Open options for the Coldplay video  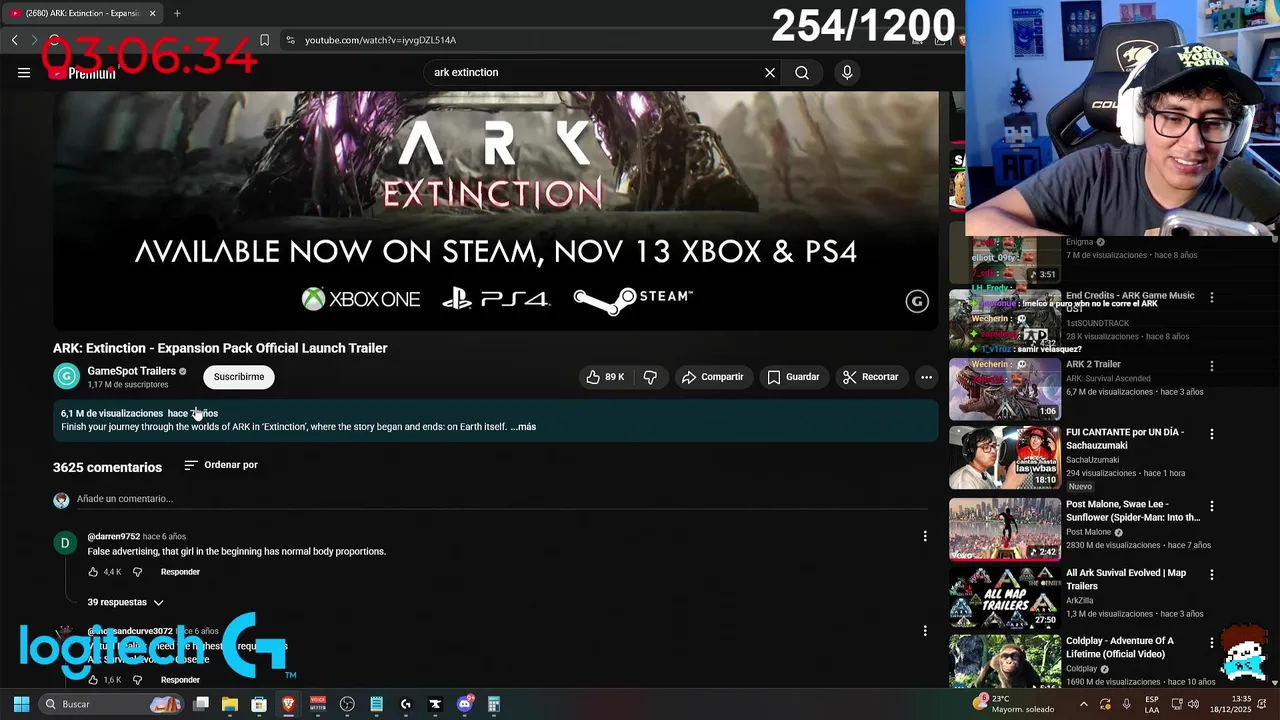(1212, 643)
